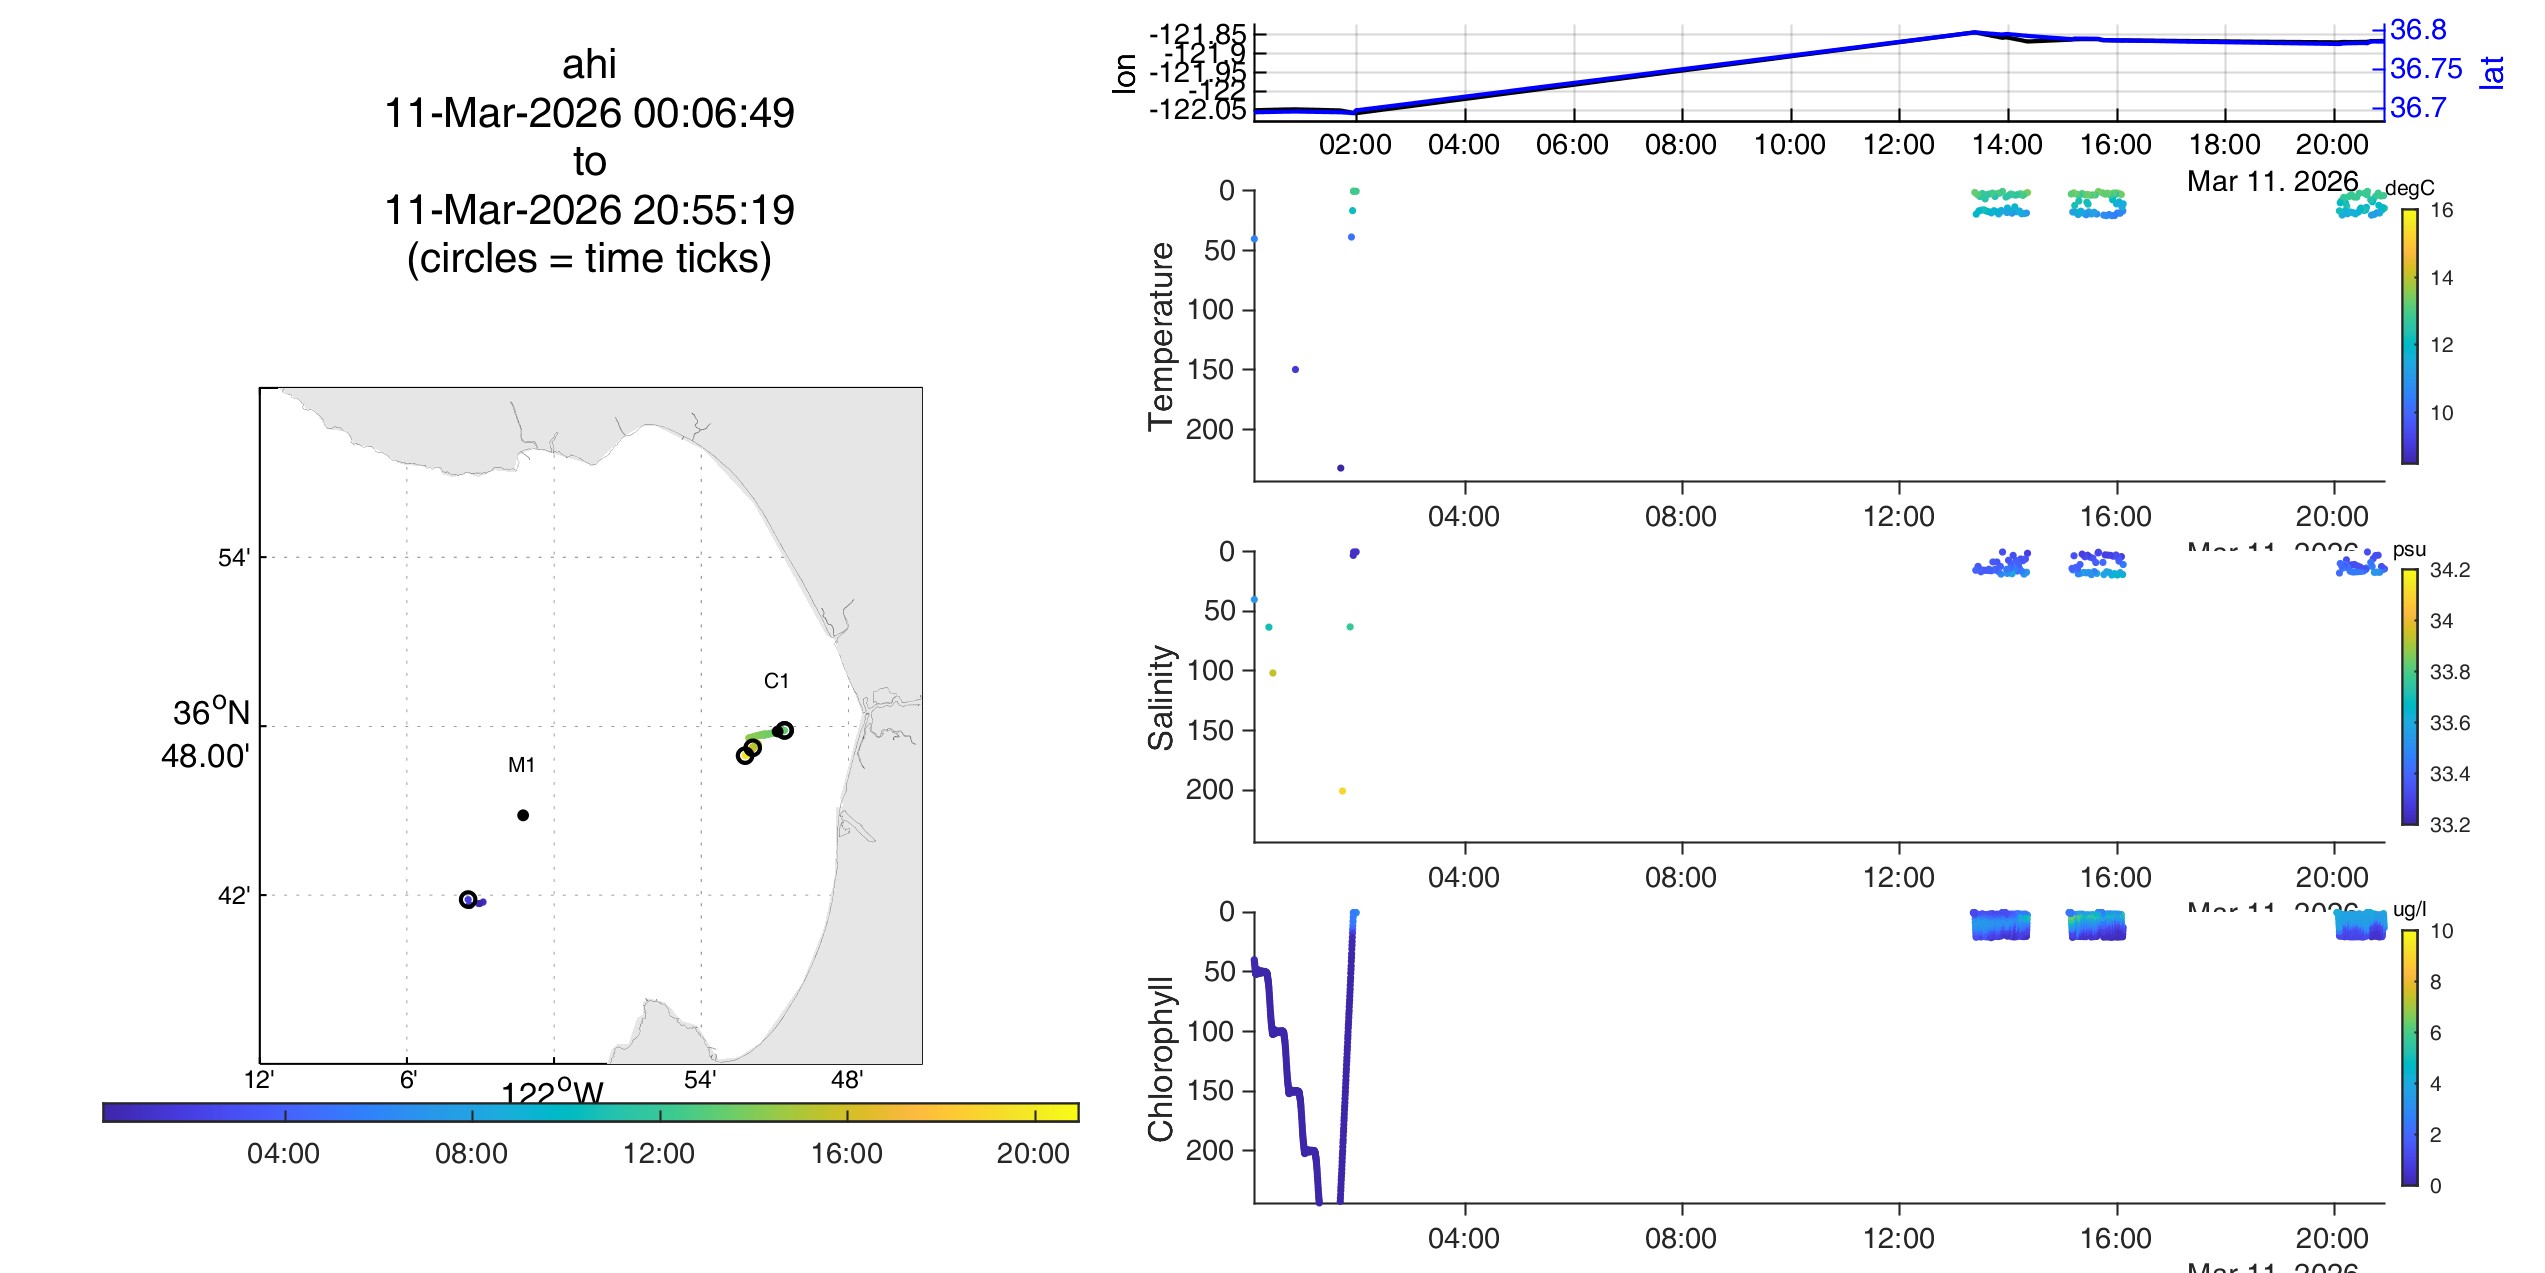This screenshot has width=2545, height=1273.
Task: Click the C1 station label on the map
Action: [x=776, y=681]
